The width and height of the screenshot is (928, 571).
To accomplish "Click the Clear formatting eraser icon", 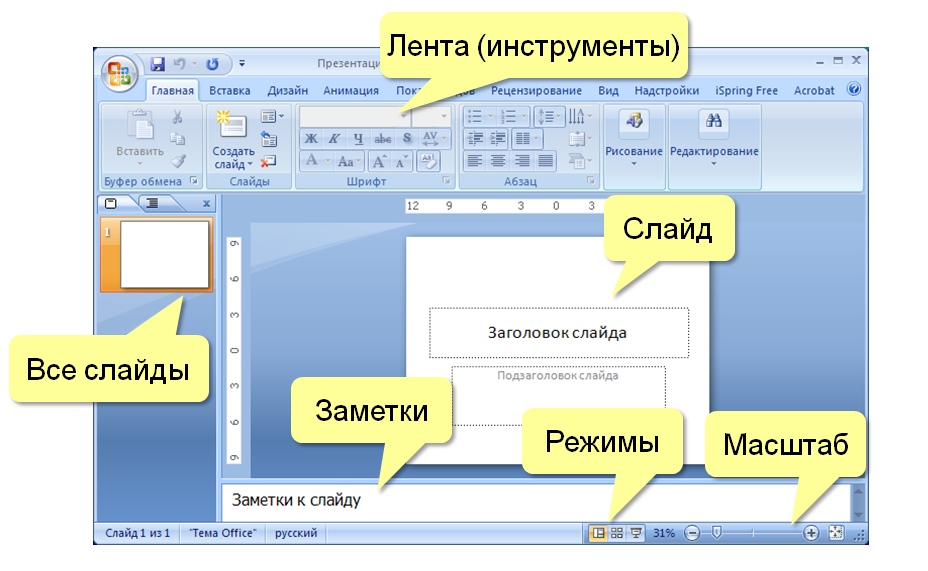I will coord(428,161).
